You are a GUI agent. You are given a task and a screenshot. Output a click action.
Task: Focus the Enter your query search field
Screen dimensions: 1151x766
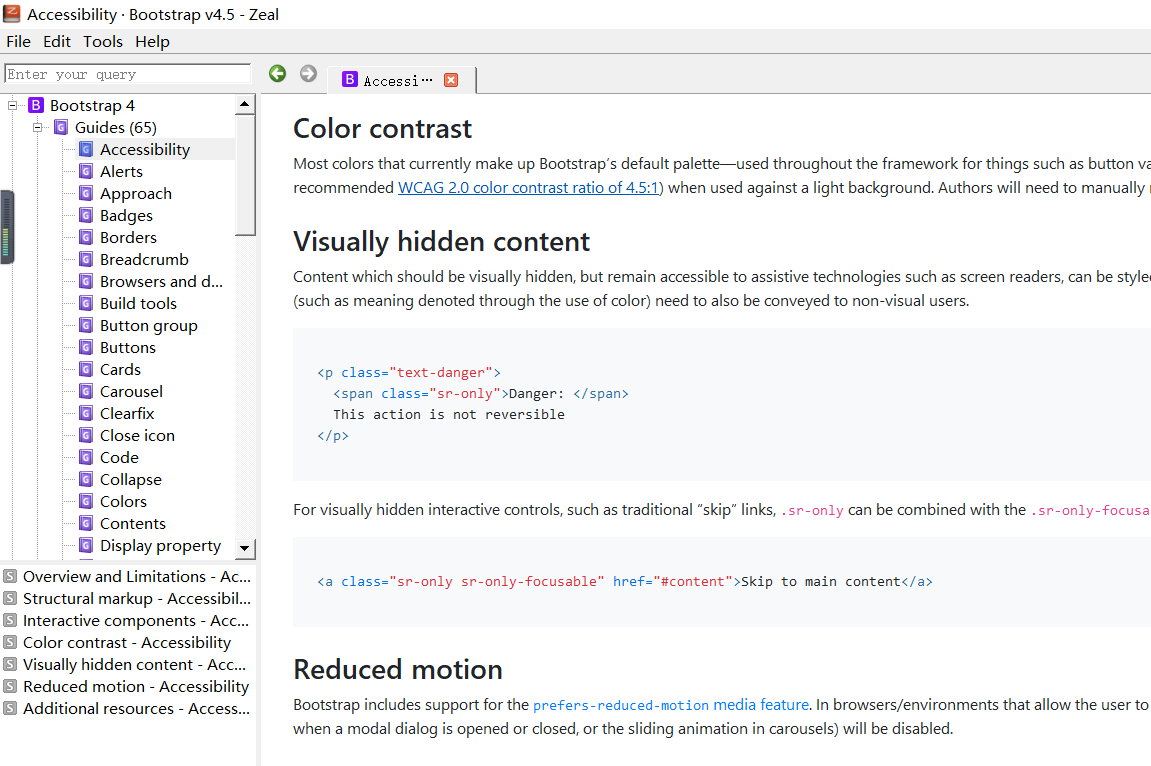pos(128,74)
